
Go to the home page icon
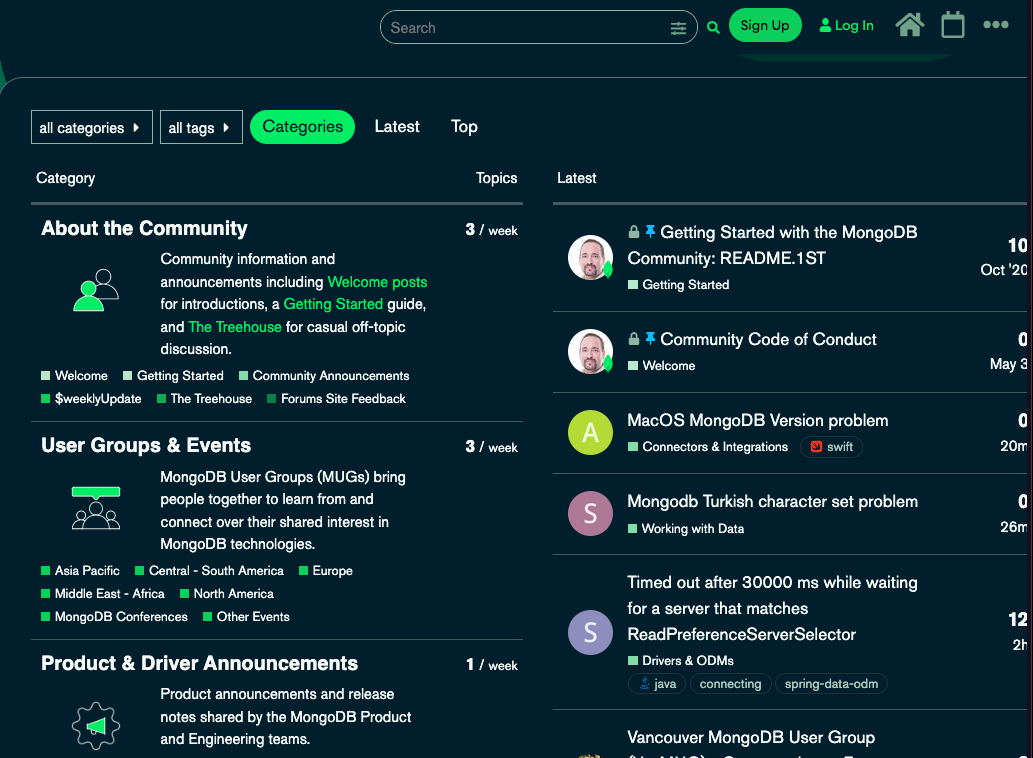pyautogui.click(x=910, y=25)
